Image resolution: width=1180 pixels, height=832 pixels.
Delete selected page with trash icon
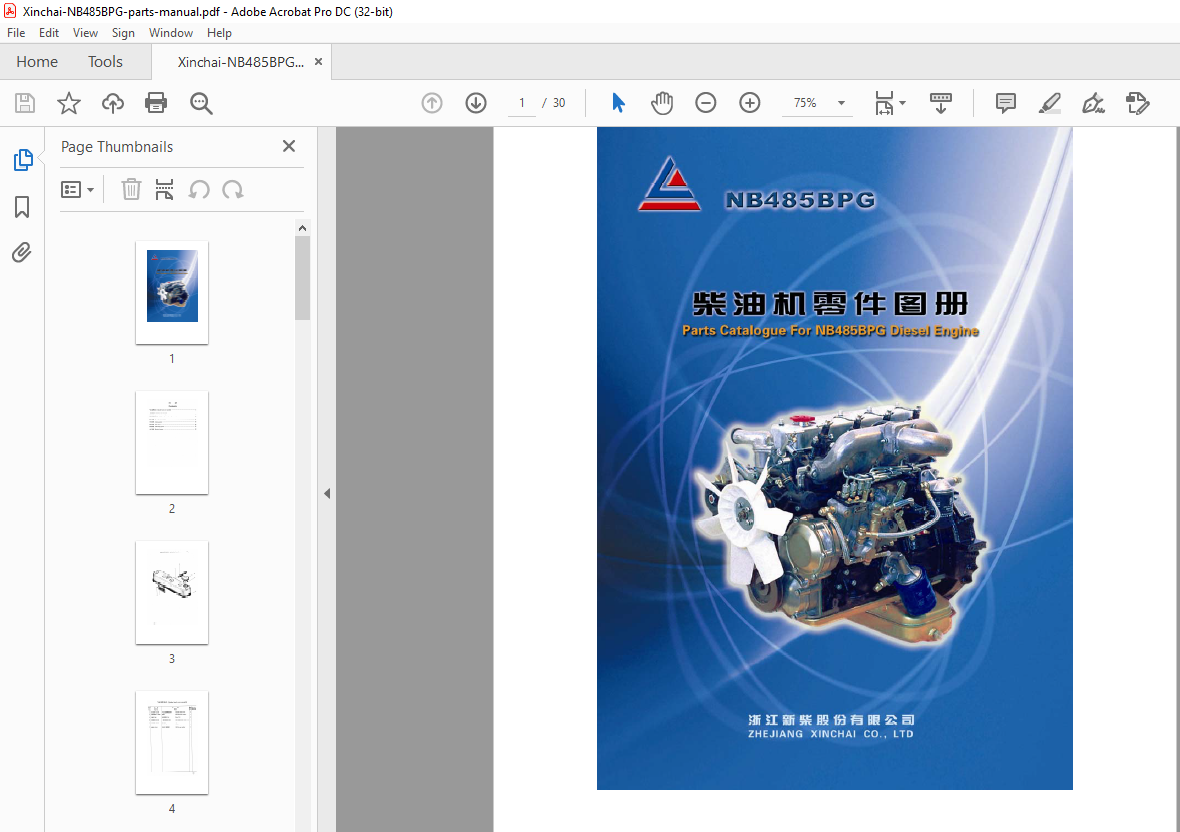(131, 190)
